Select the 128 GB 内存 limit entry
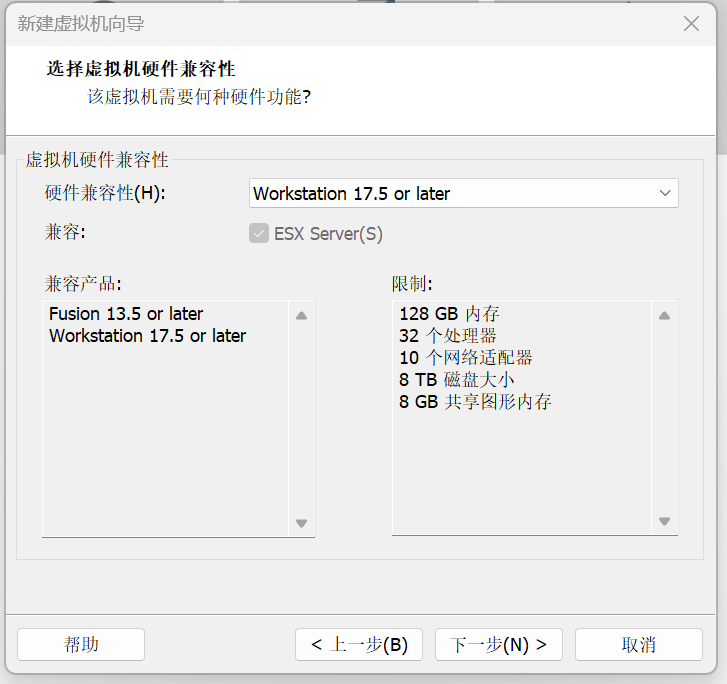727x684 pixels. coord(449,314)
